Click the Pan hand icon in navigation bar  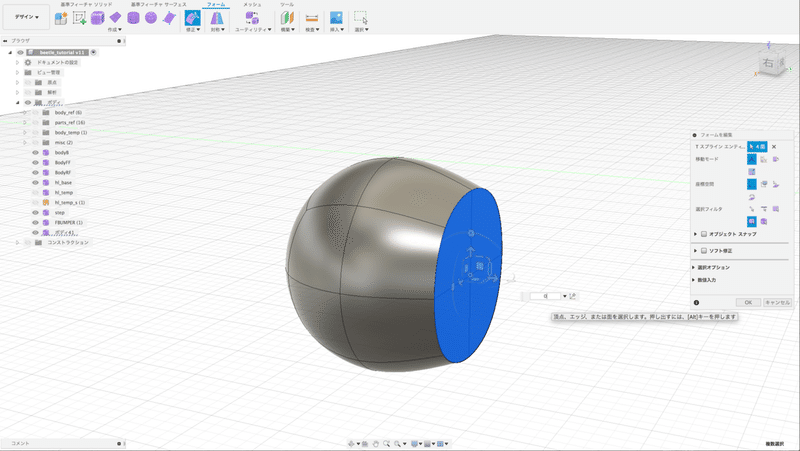tap(376, 444)
